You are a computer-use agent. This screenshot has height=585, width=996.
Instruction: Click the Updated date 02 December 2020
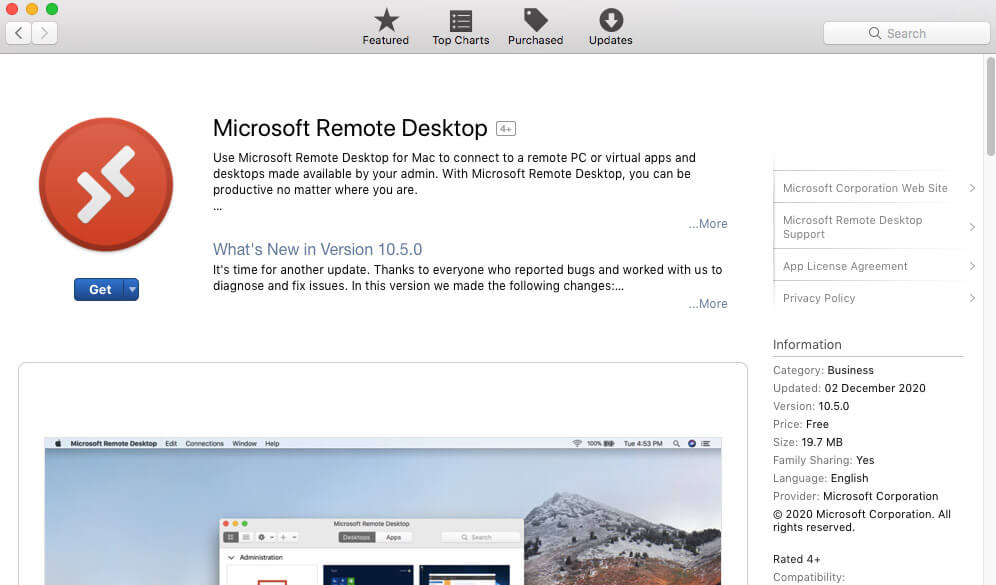click(x=875, y=388)
